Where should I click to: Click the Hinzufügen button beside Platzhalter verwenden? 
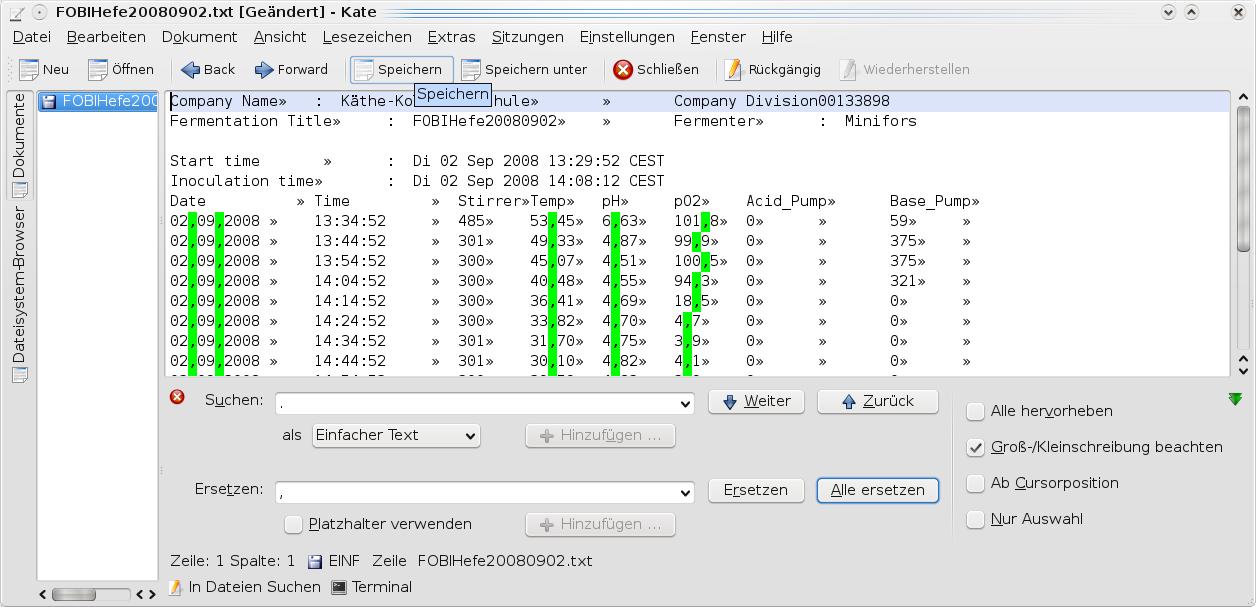click(x=600, y=524)
